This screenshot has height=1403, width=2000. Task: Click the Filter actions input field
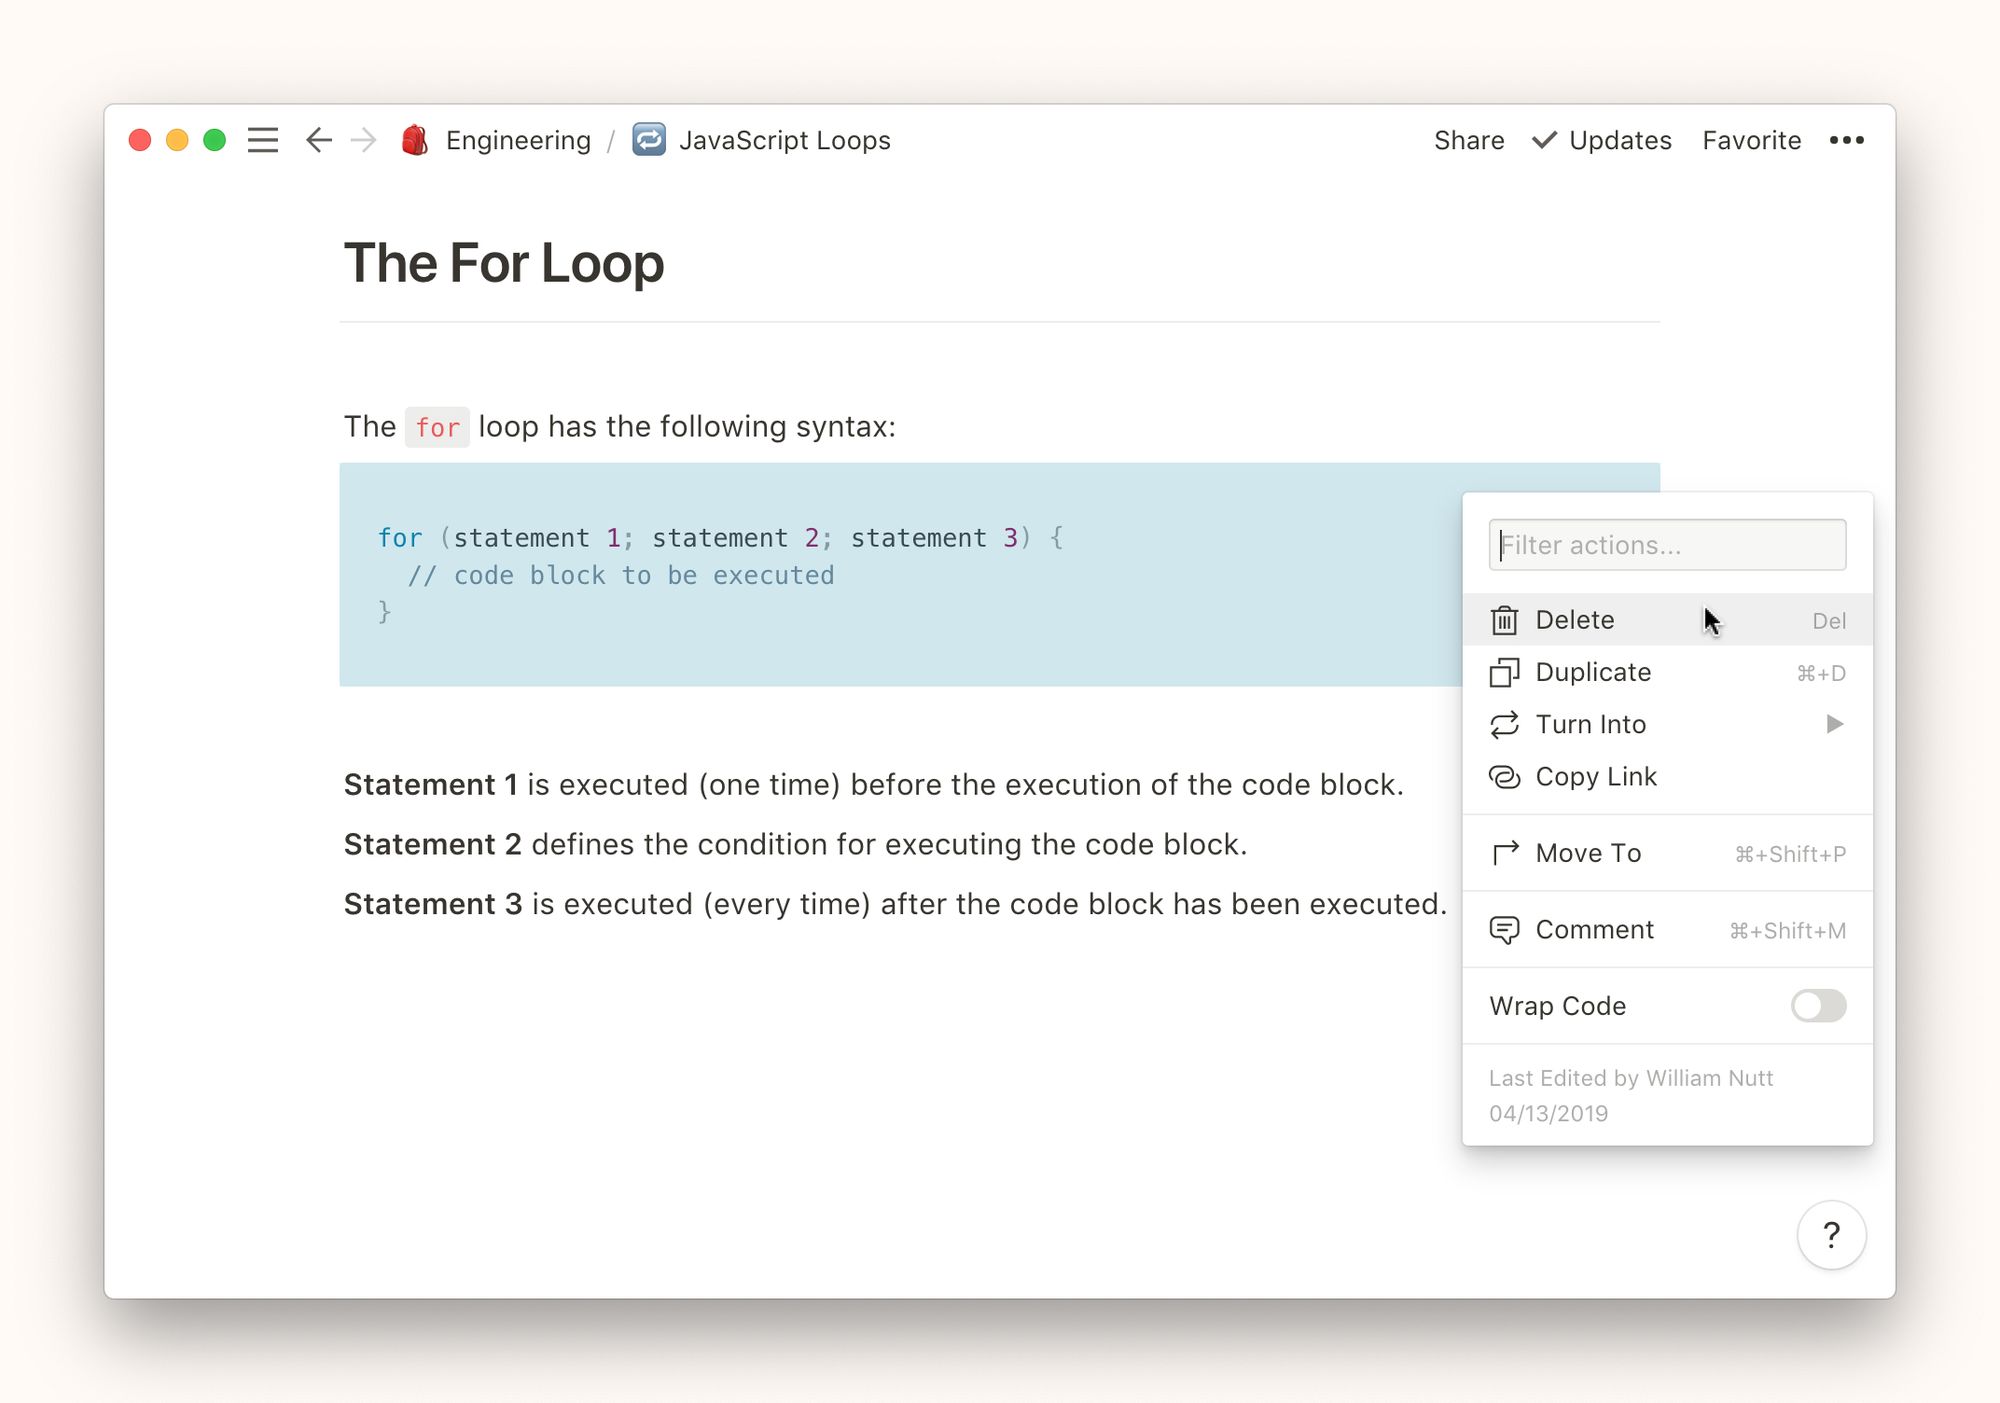click(1667, 545)
